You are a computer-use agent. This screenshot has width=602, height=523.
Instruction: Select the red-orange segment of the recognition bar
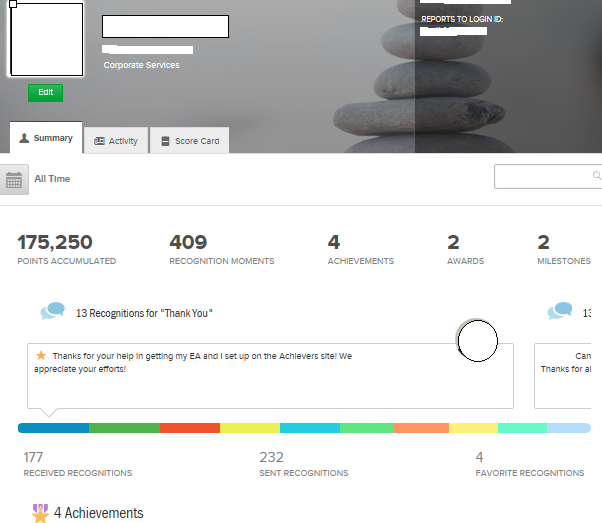pos(189,428)
